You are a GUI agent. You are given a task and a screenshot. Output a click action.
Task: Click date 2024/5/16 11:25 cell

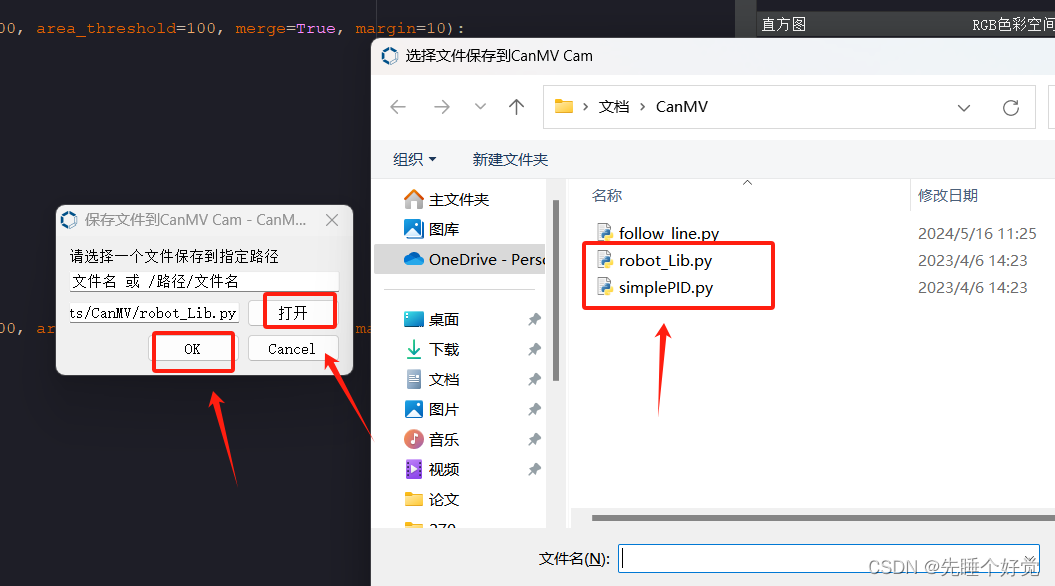tap(977, 233)
